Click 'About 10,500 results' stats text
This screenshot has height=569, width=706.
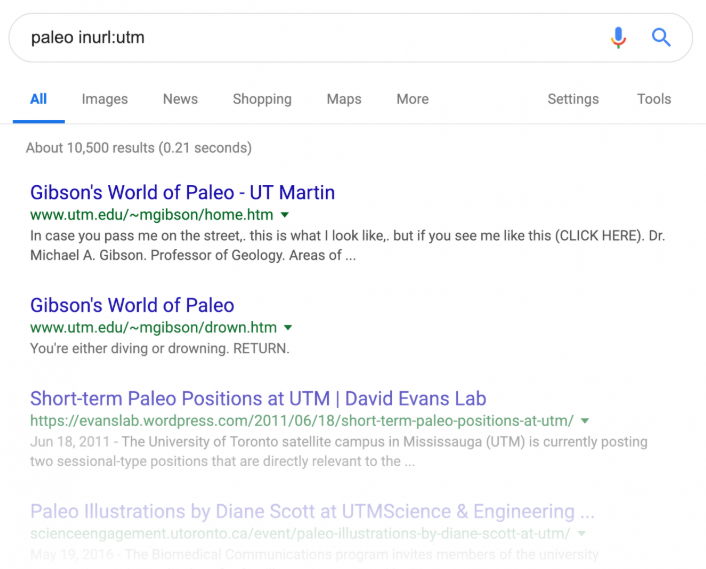139,148
